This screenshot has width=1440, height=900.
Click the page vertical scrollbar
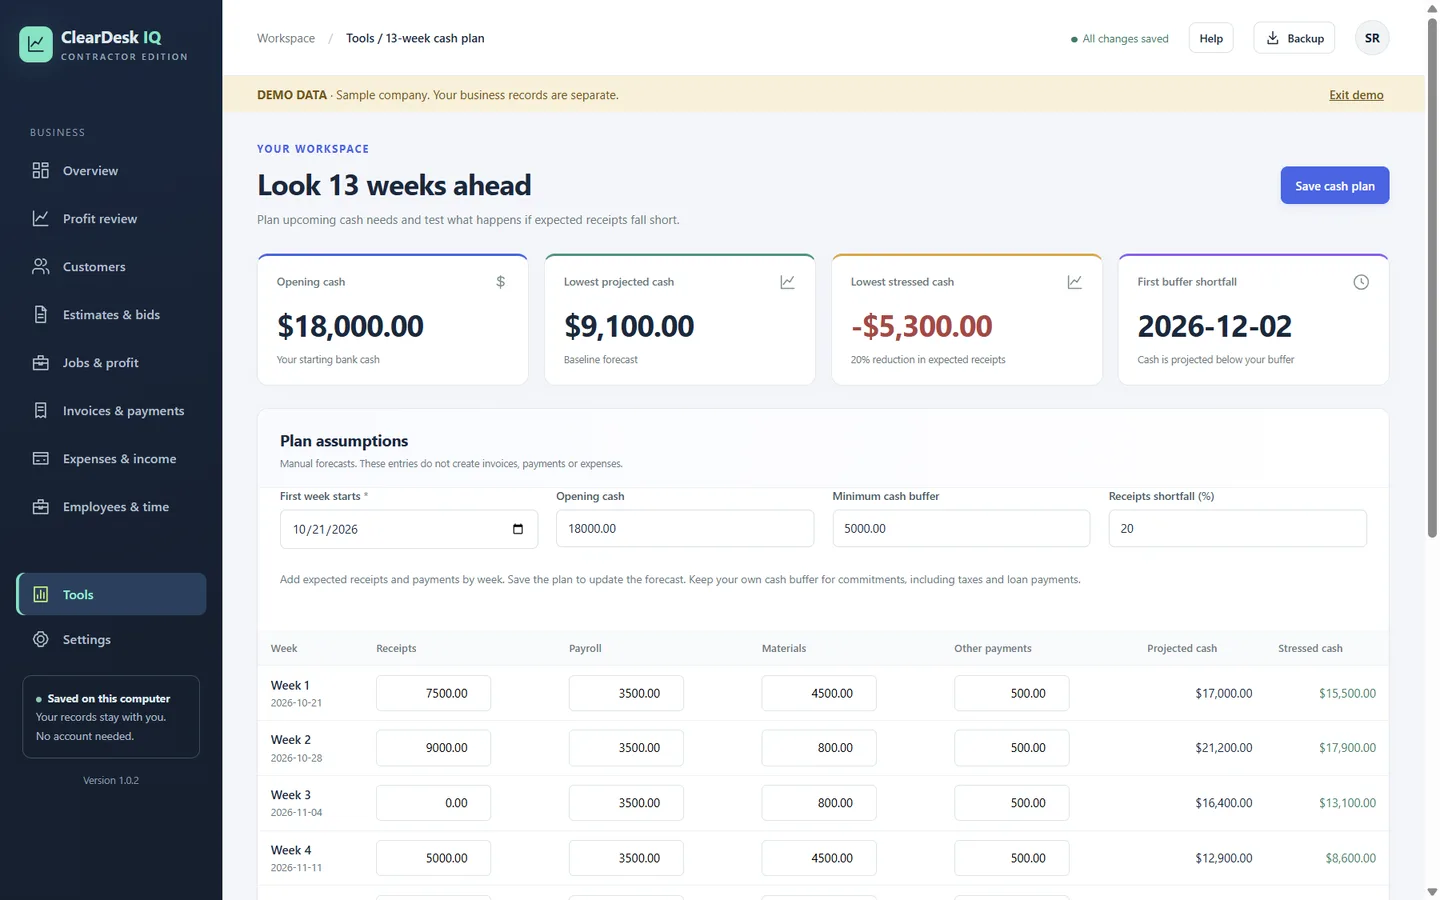point(1432,278)
